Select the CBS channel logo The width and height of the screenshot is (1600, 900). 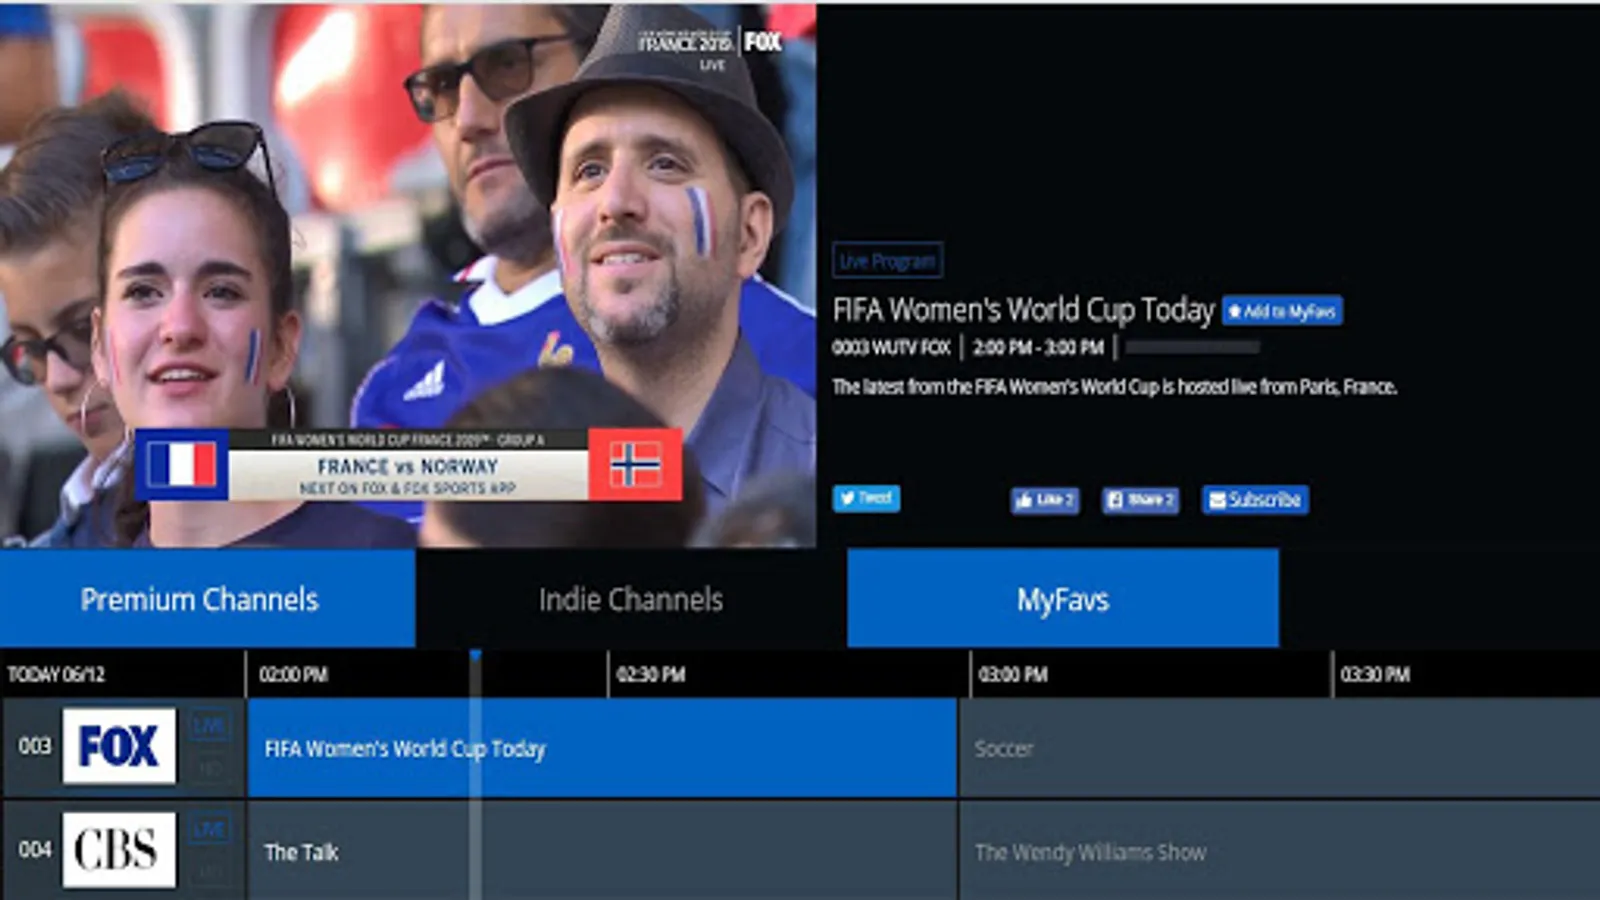(119, 849)
